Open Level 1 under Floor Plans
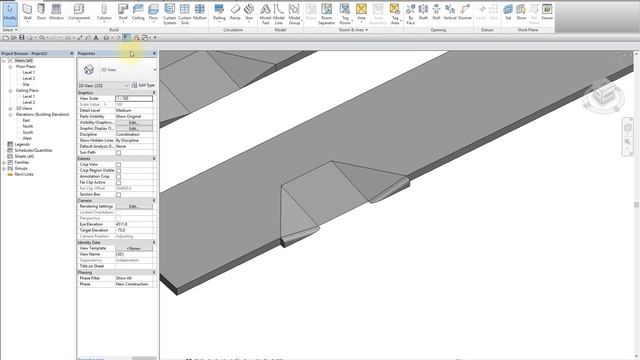640x360 pixels. point(29,72)
